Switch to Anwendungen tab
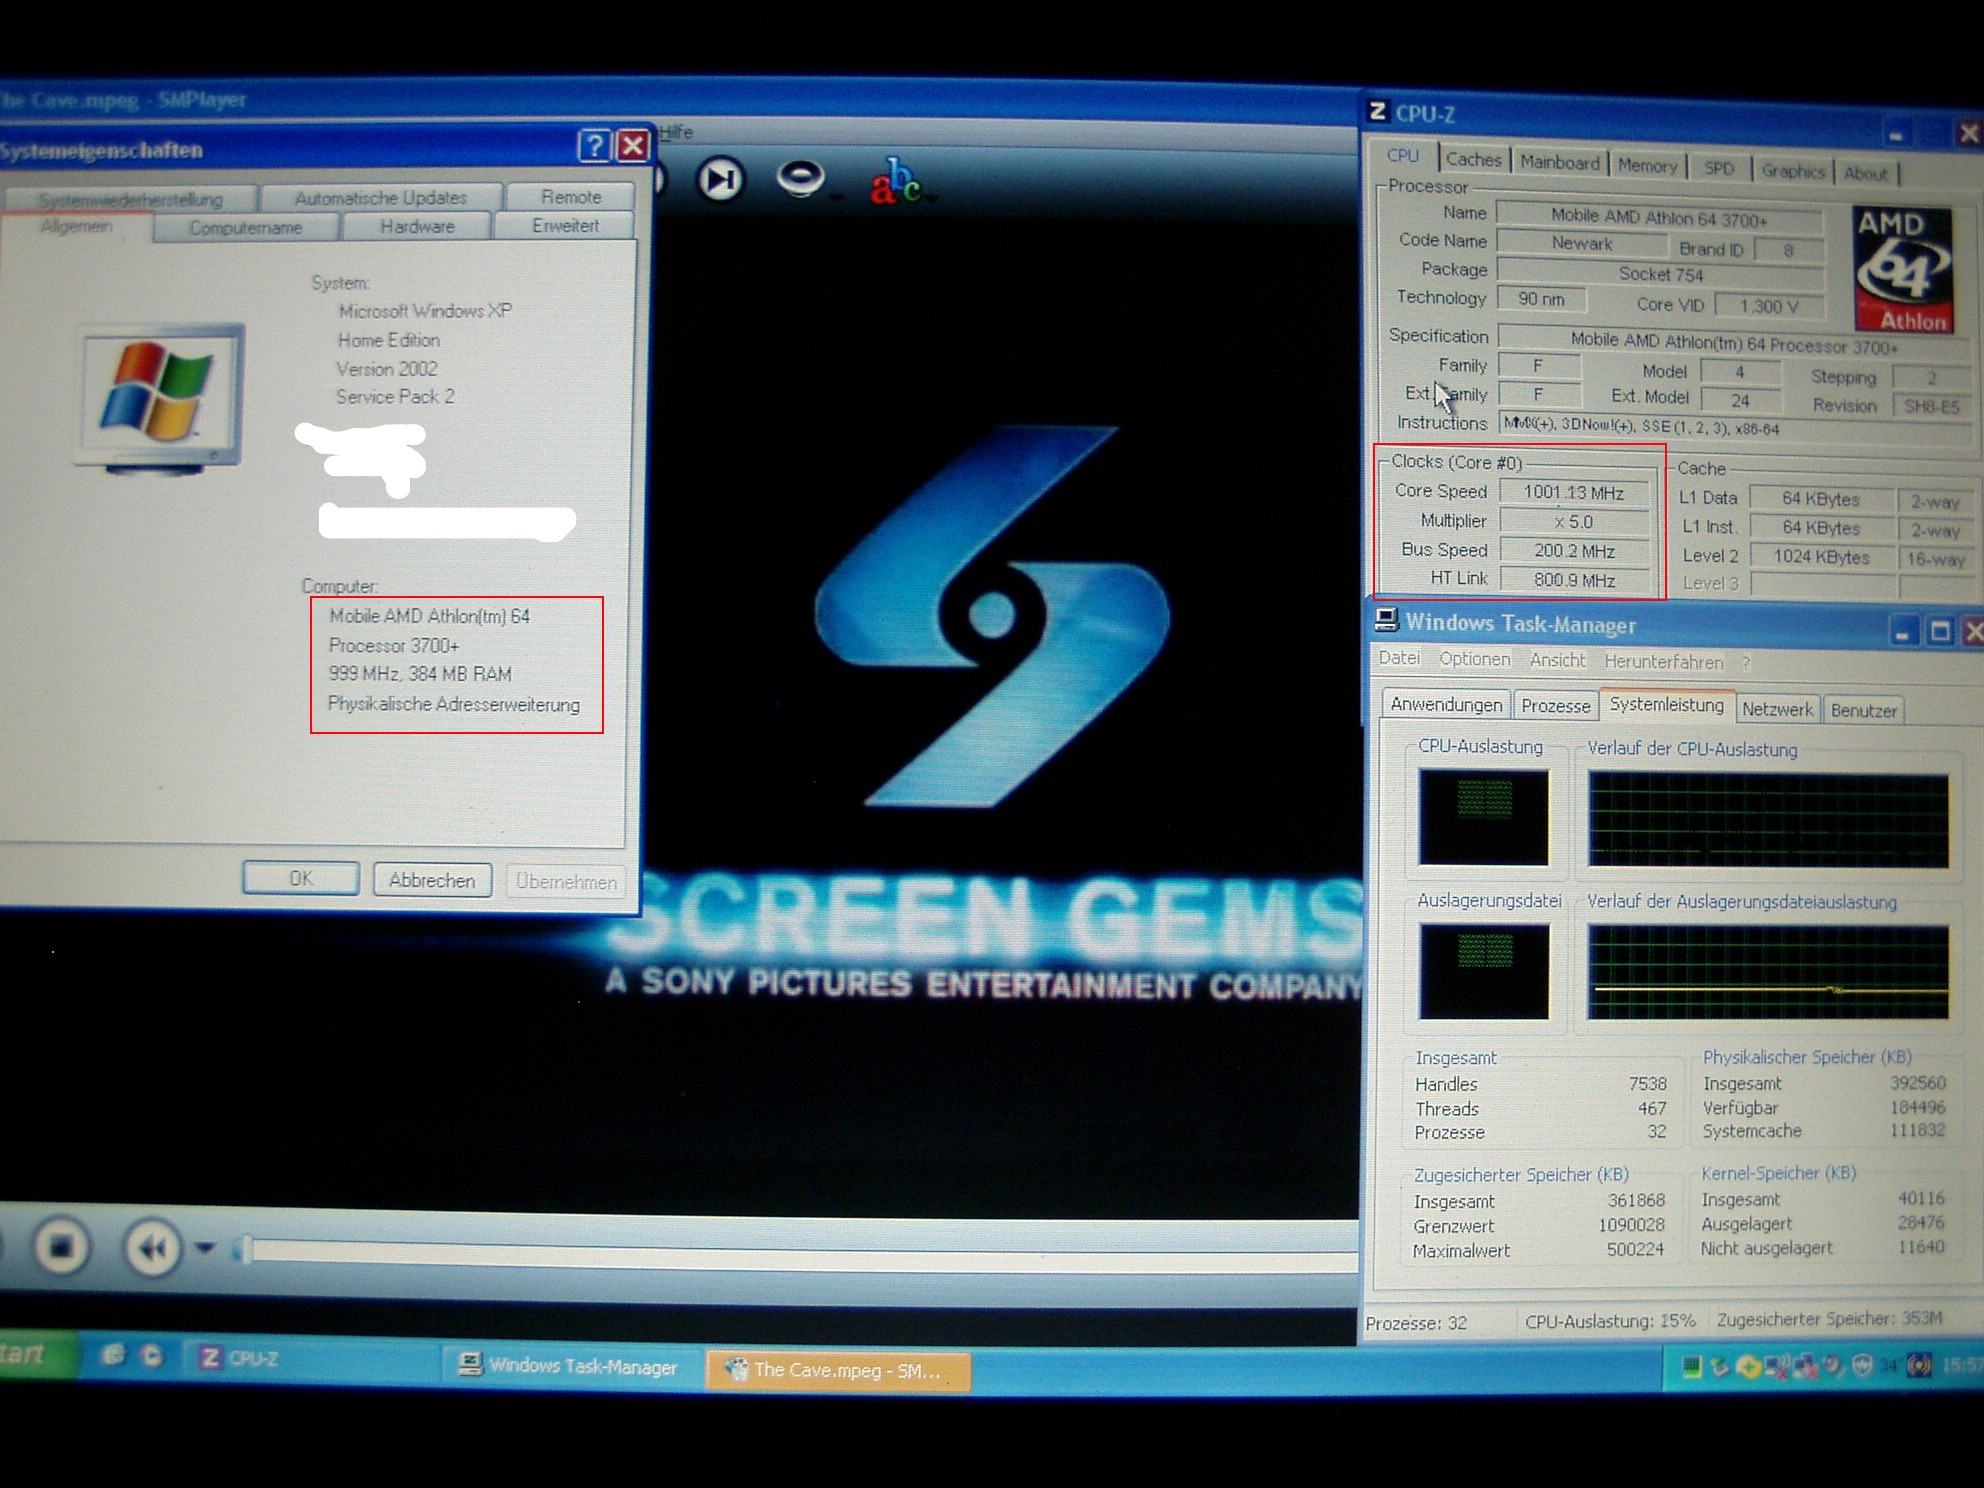The image size is (1984, 1488). pyautogui.click(x=1446, y=704)
